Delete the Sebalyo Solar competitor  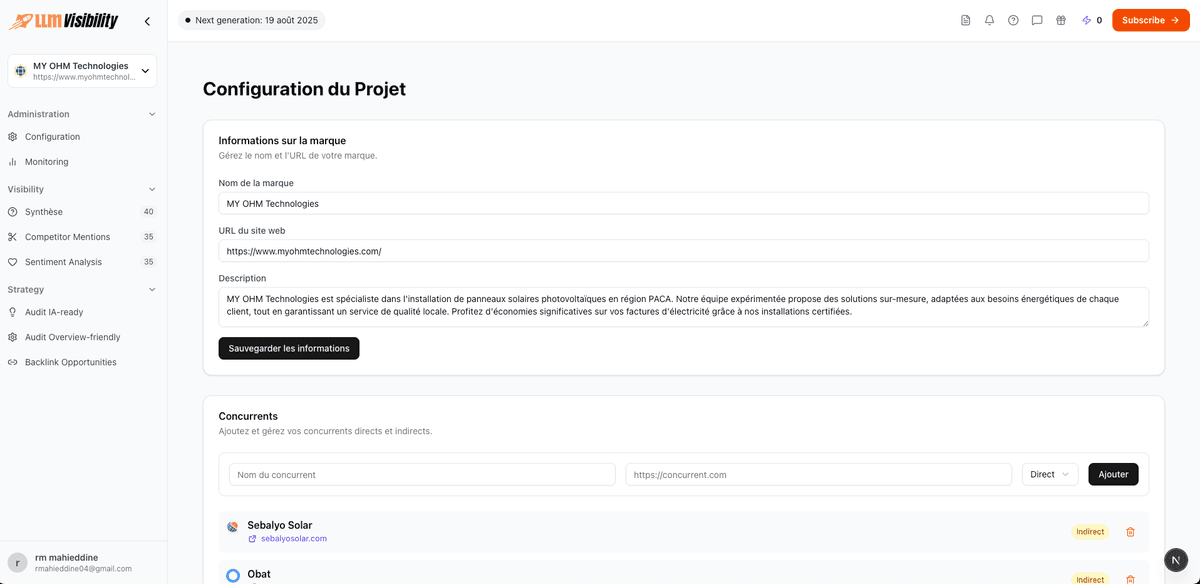tap(1130, 532)
